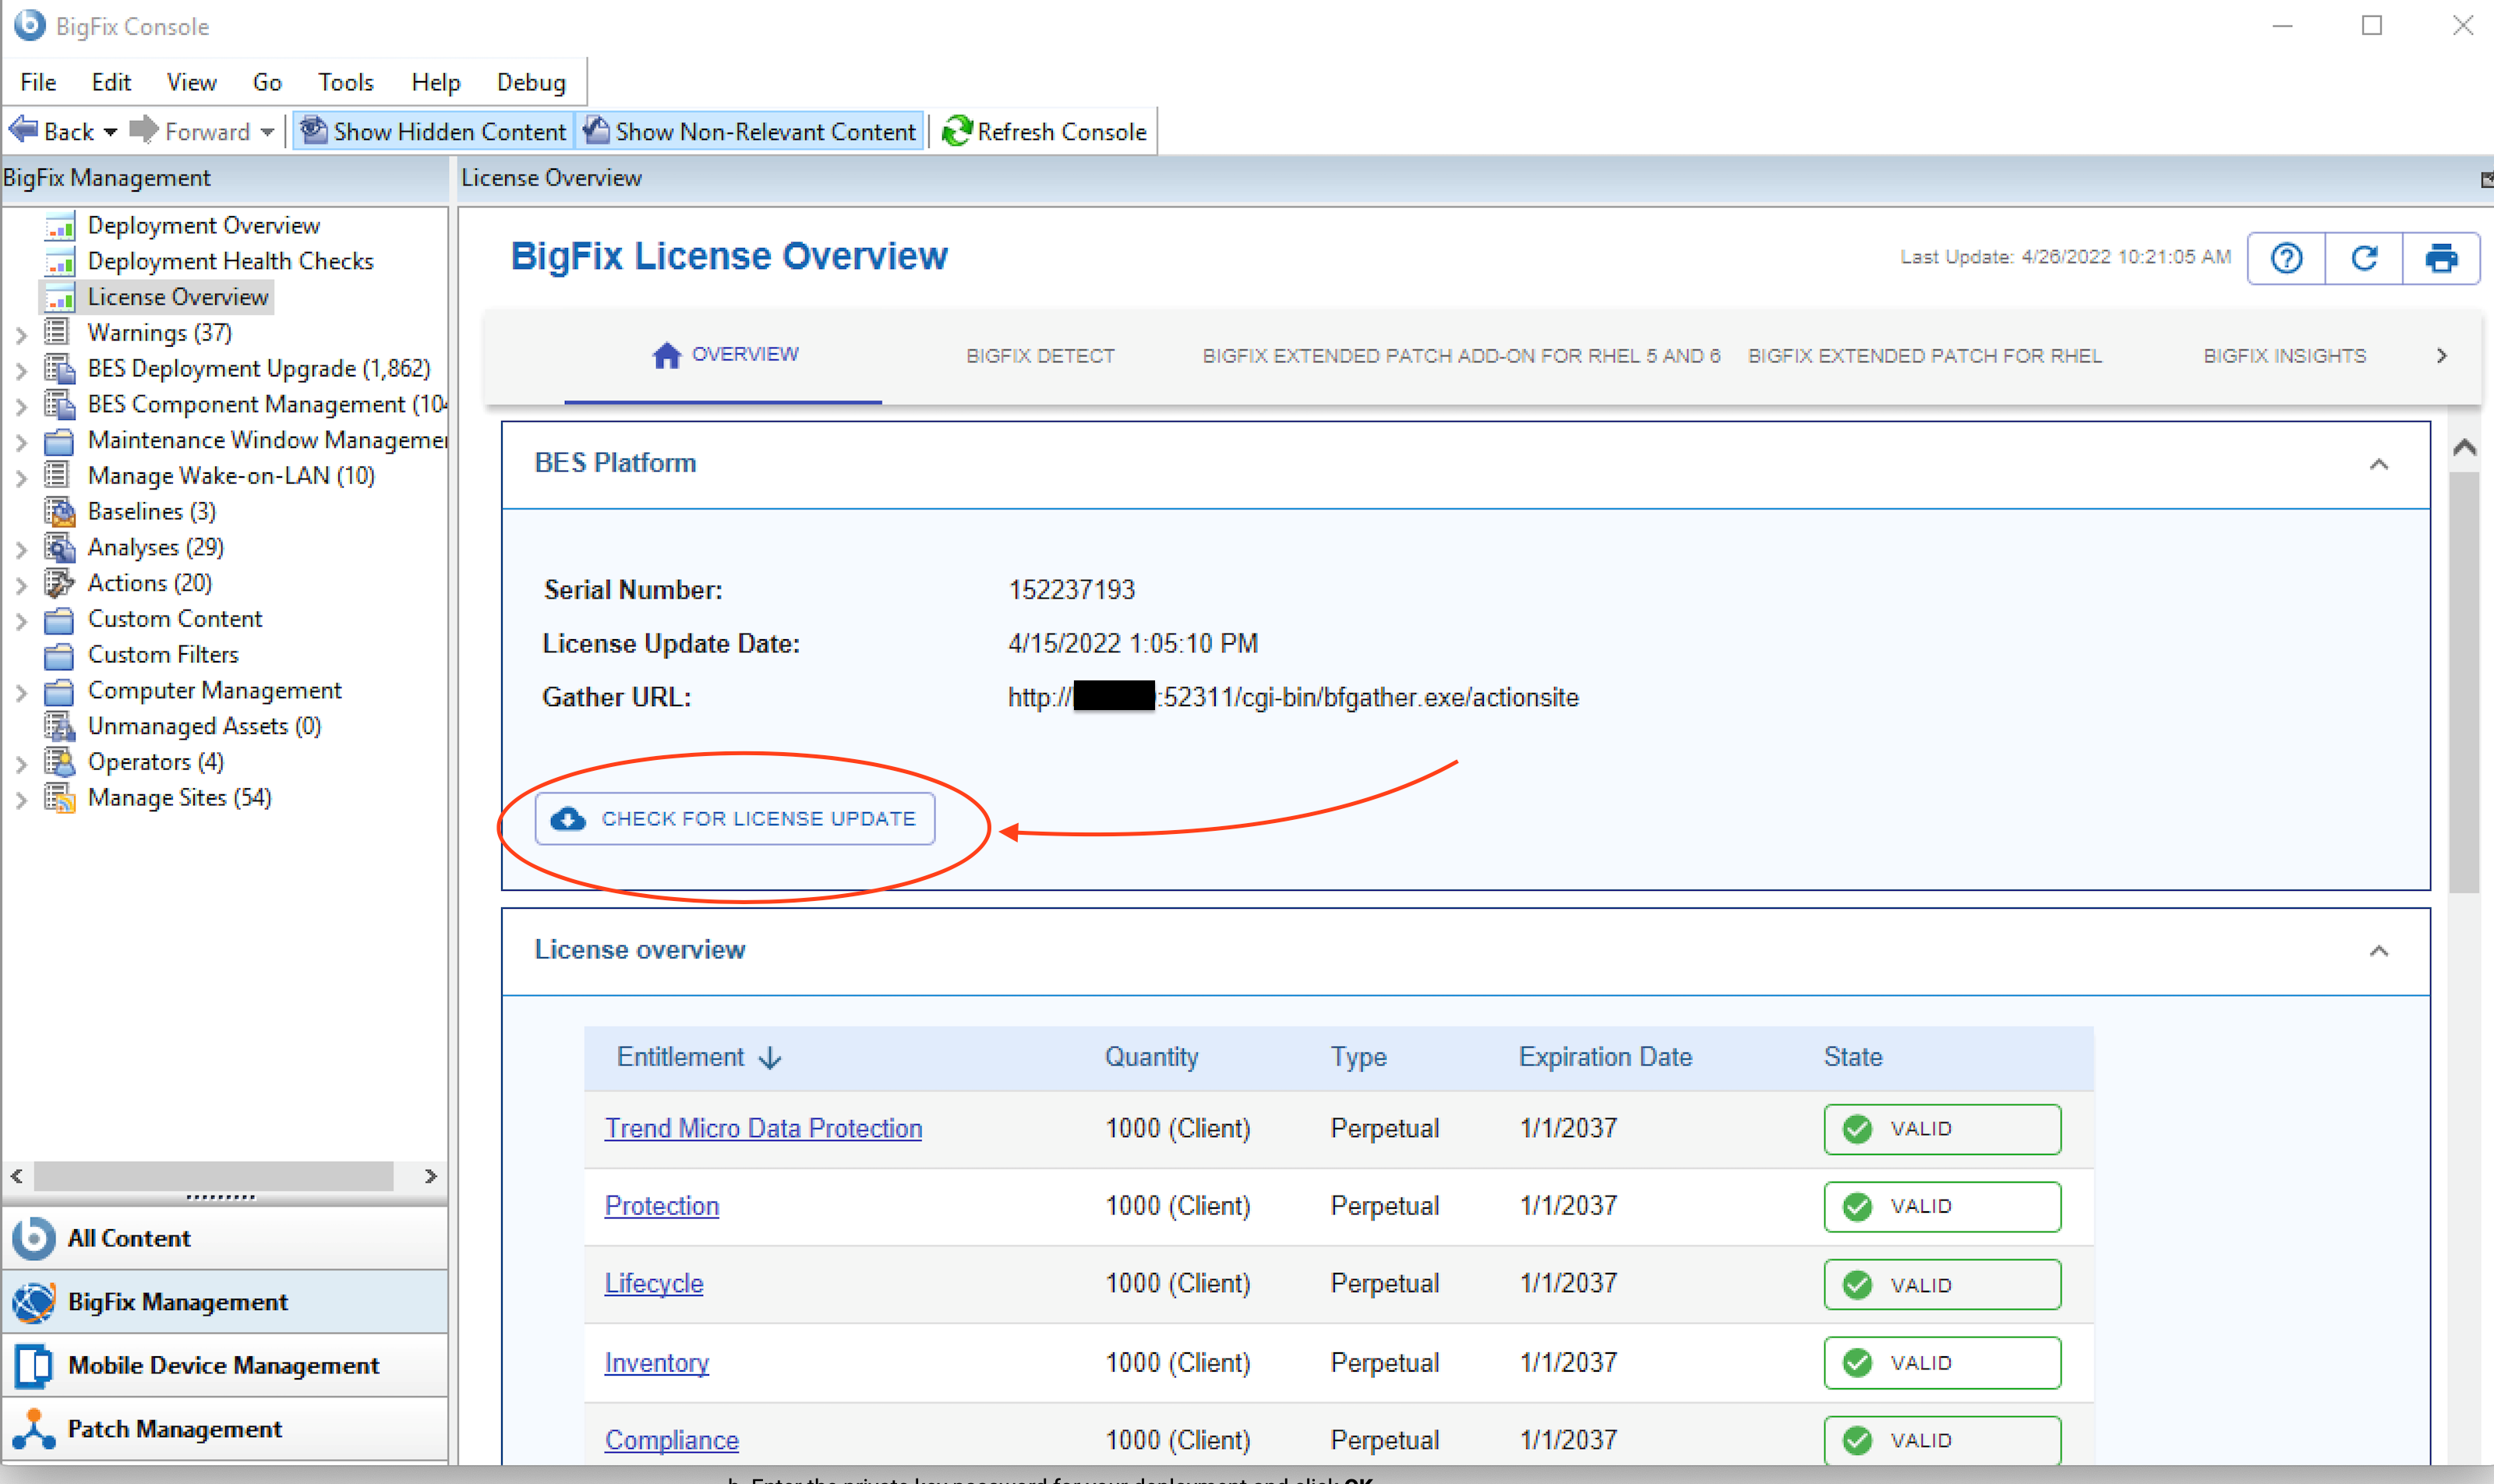Screen dimensions: 2494x1484
Task: Collapse the License overview section
Action: coord(2379,951)
